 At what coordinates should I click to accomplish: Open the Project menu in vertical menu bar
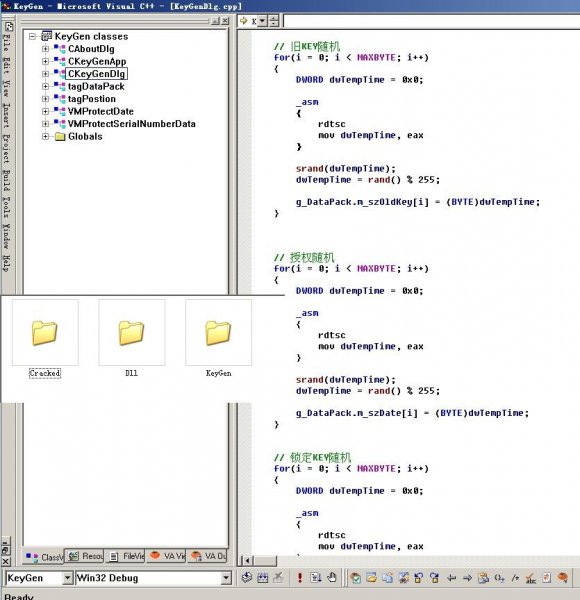(7, 149)
